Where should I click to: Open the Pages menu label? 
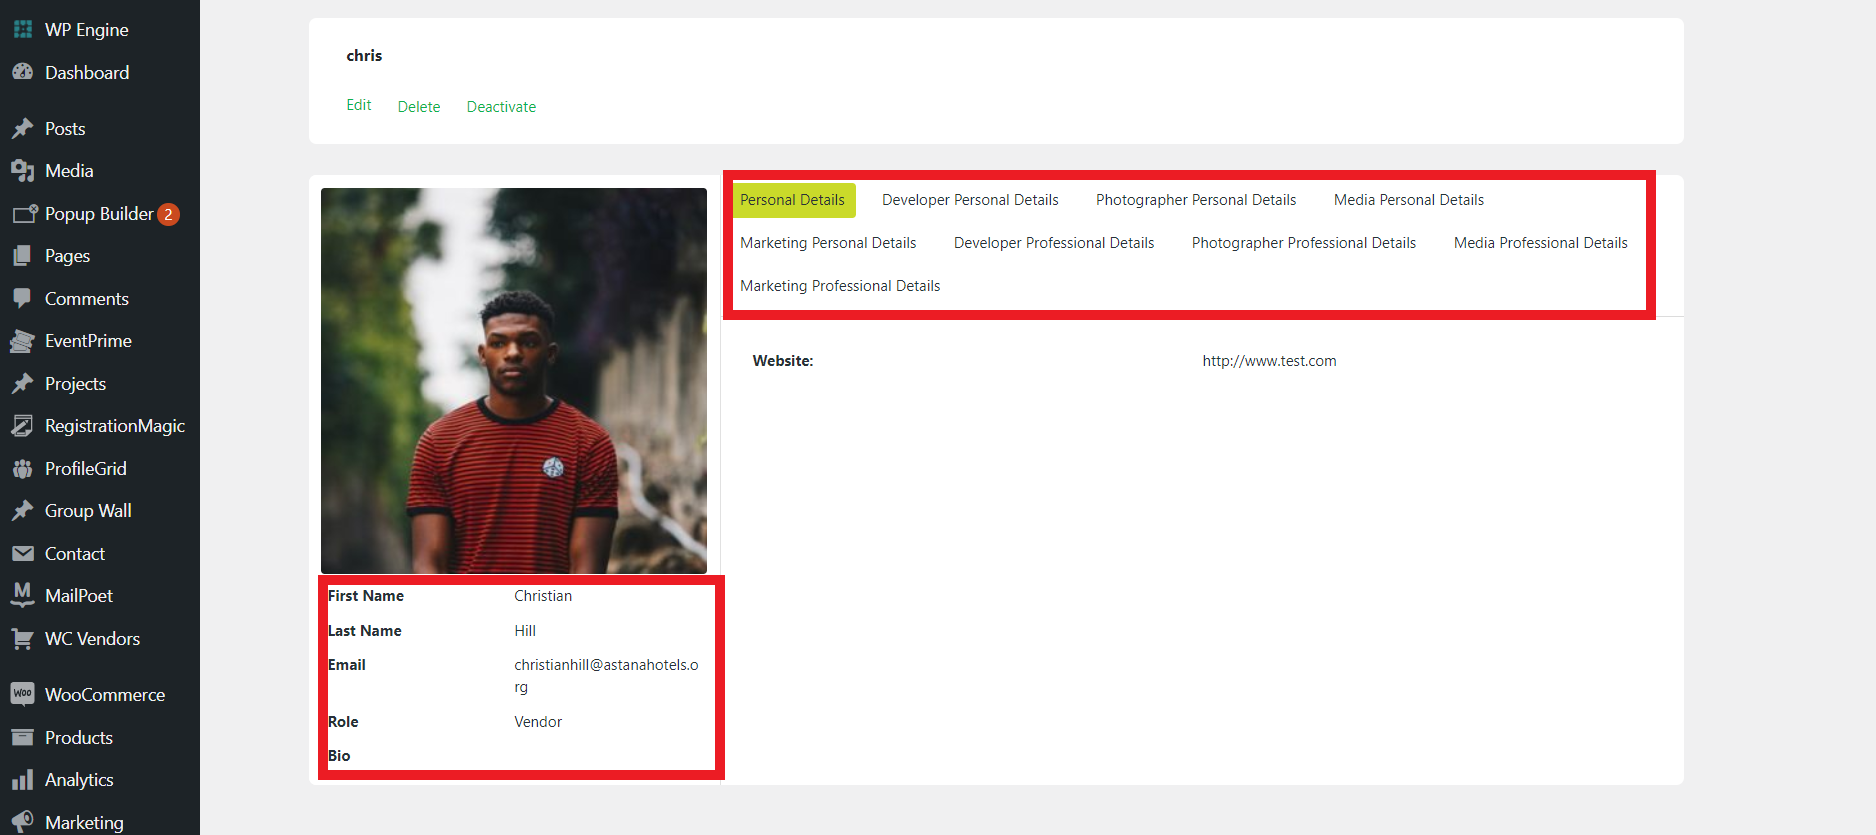pyautogui.click(x=67, y=256)
